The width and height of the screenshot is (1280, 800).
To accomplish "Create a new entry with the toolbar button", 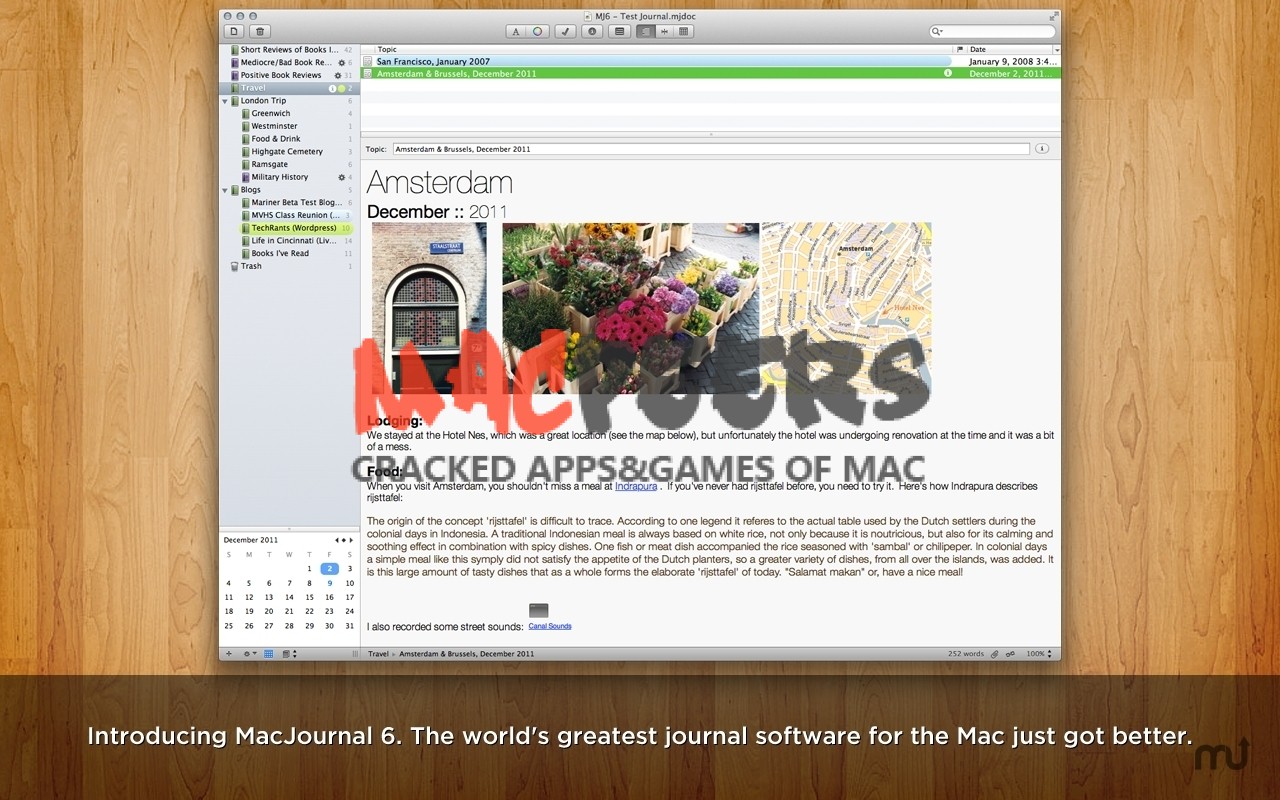I will (x=234, y=32).
